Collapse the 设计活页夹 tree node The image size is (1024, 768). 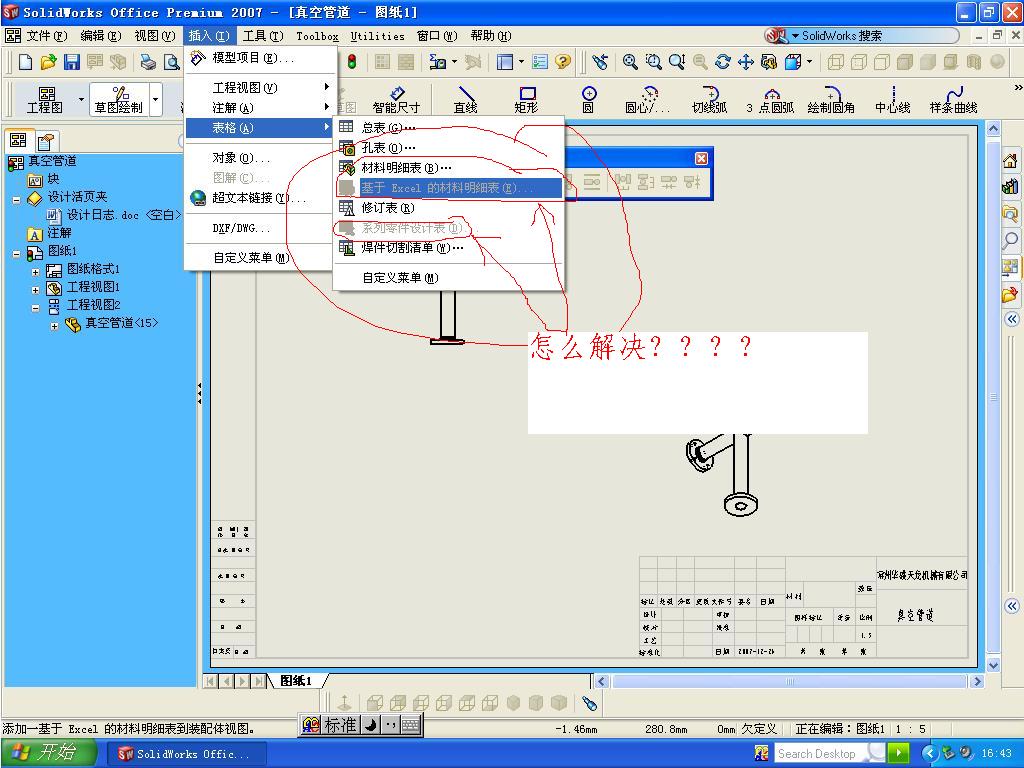point(17,200)
